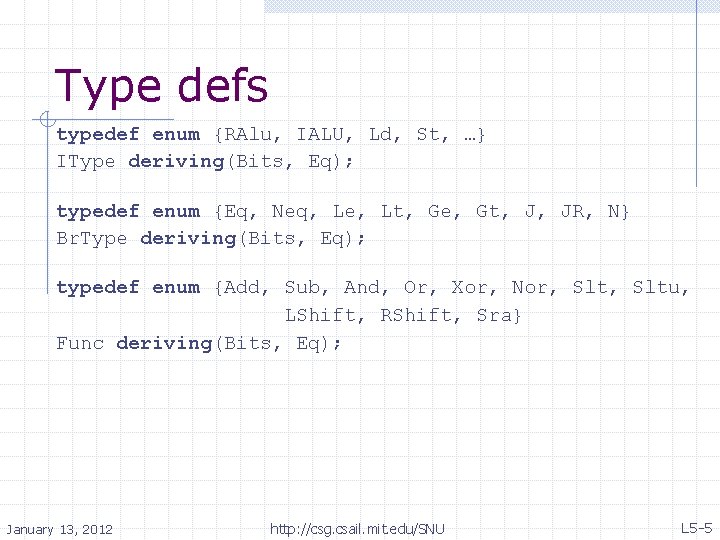Viewport: 720px width, 540px height.
Task: Open the csg.csail.mit.edu/SNU link
Action: point(357,529)
